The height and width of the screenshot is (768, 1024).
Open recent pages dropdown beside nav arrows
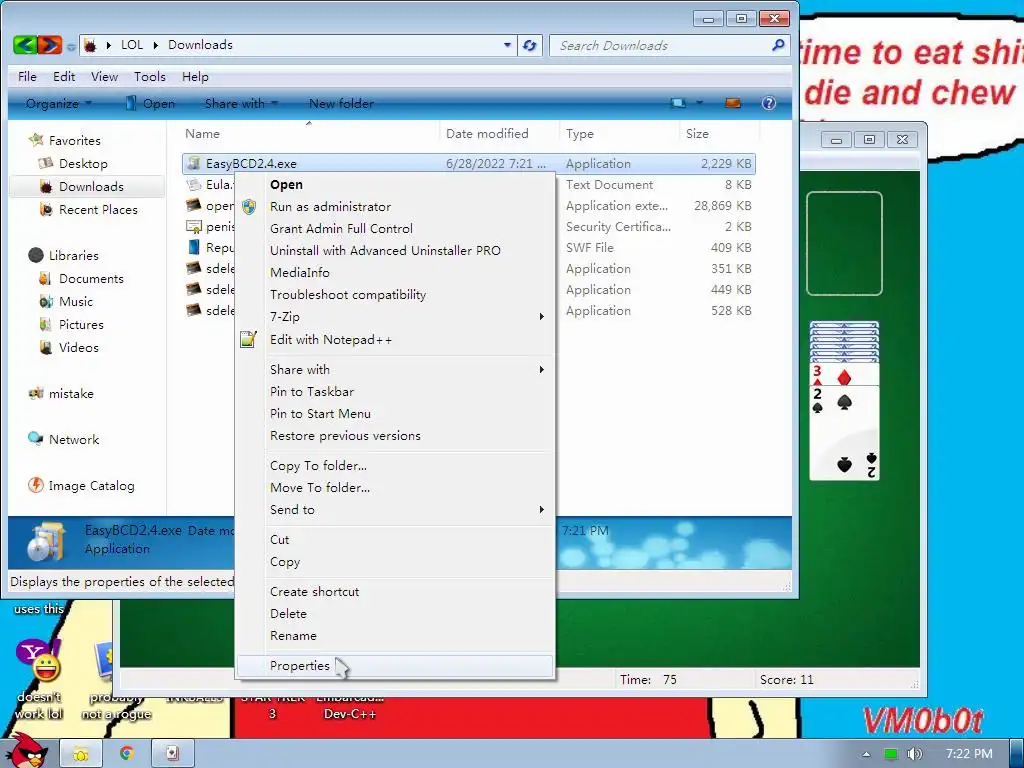tap(71, 46)
